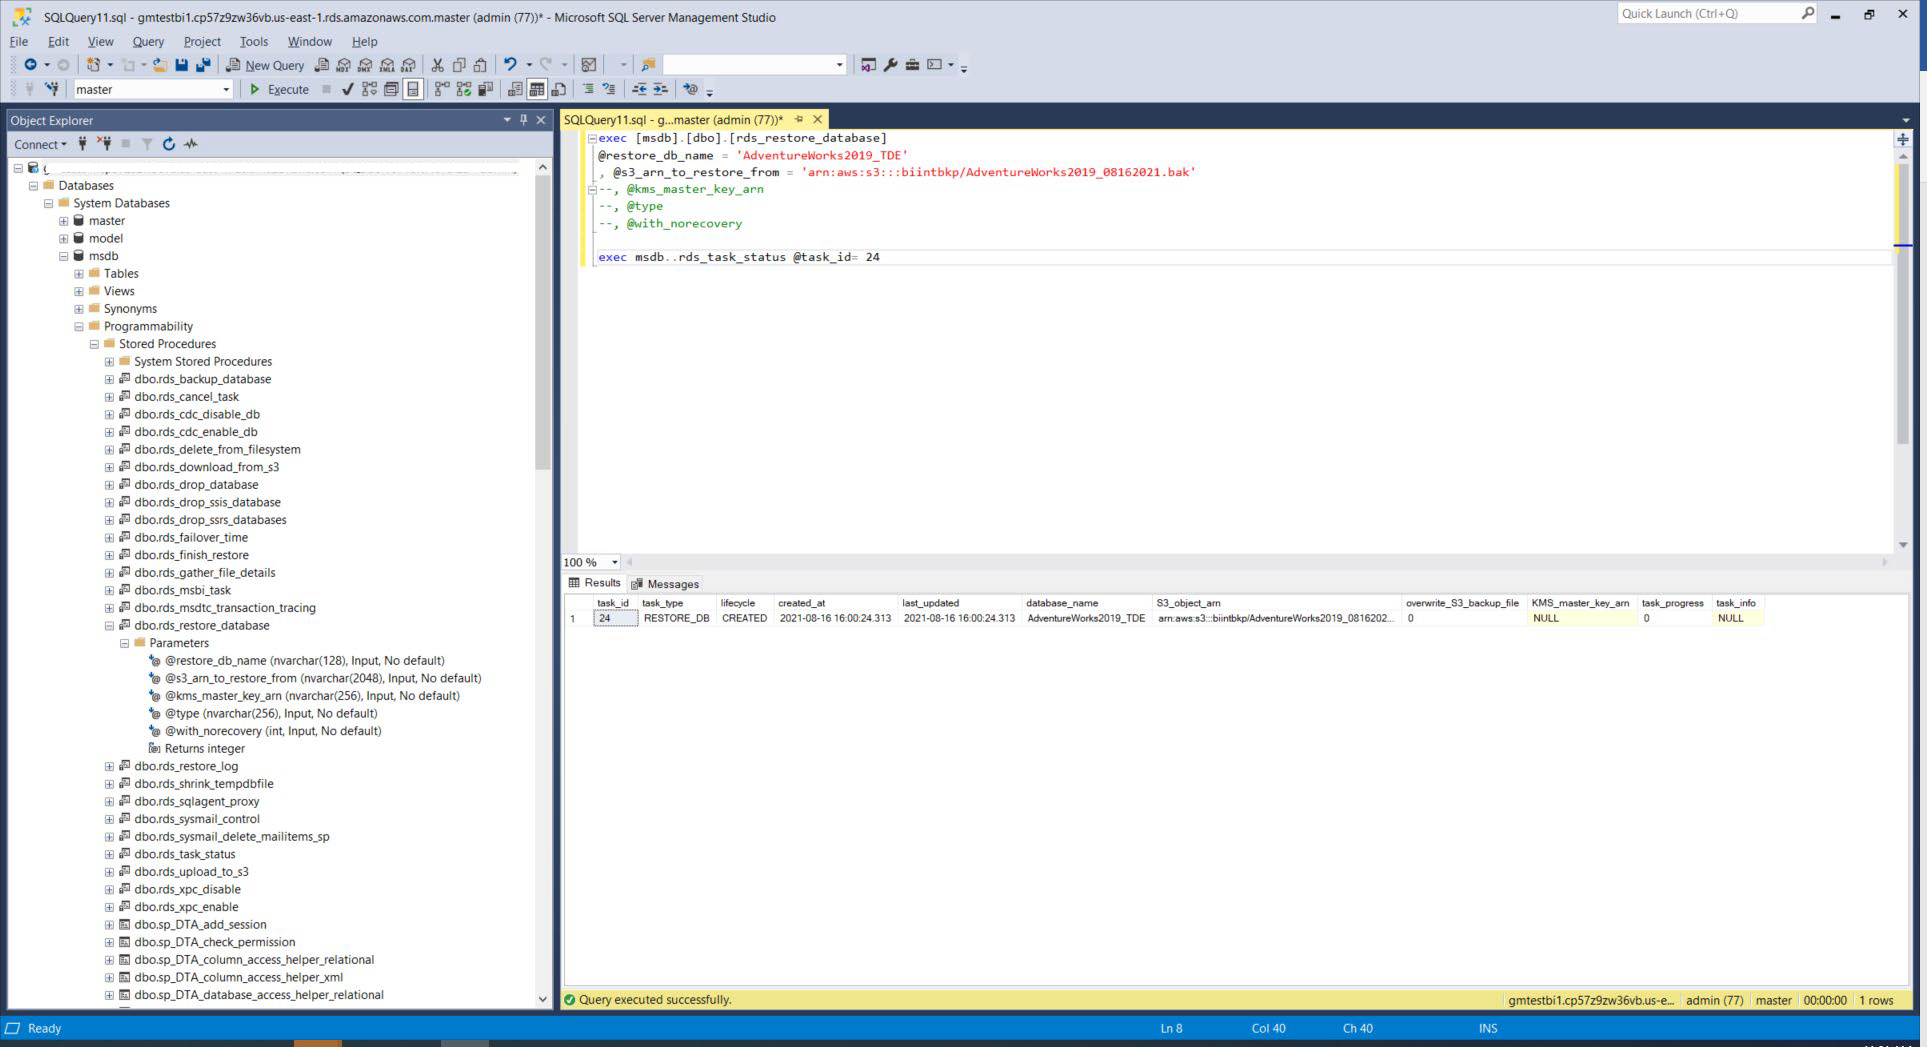Viewport: 1927px width, 1047px height.
Task: Click the Parse query checkmark icon
Action: coord(347,89)
